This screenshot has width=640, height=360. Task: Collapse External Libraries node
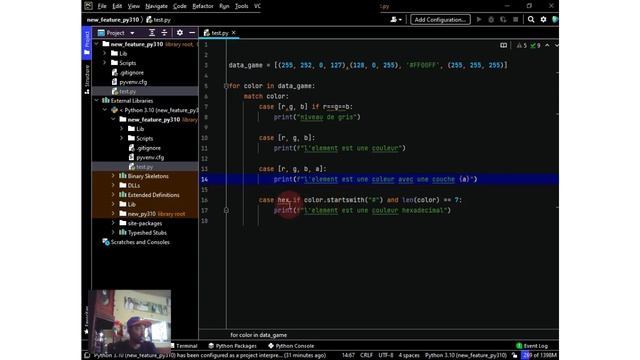pyautogui.click(x=97, y=100)
